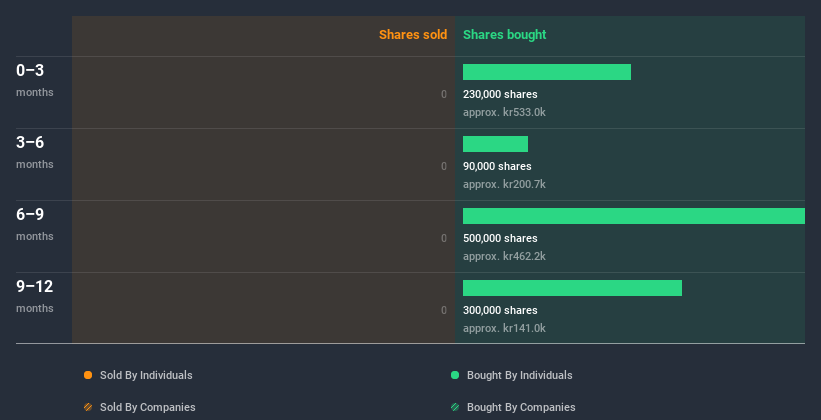
Task: Select the Shares sold column header
Action: 413,35
